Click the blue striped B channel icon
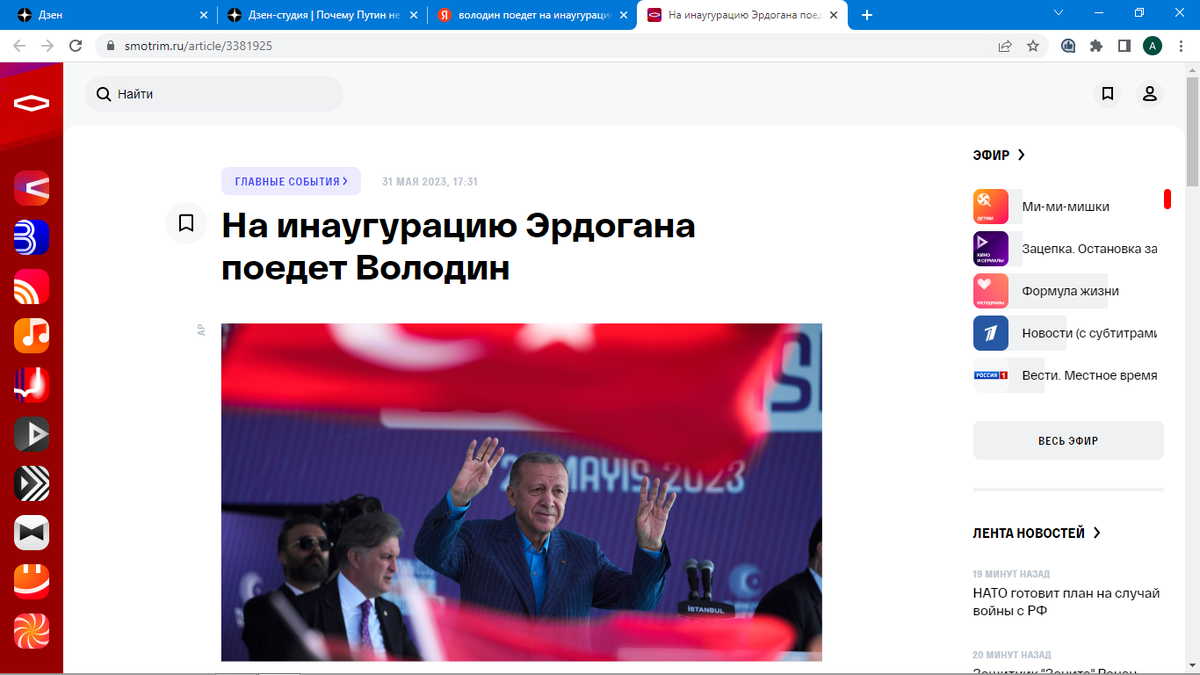1200x675 pixels. coord(31,237)
